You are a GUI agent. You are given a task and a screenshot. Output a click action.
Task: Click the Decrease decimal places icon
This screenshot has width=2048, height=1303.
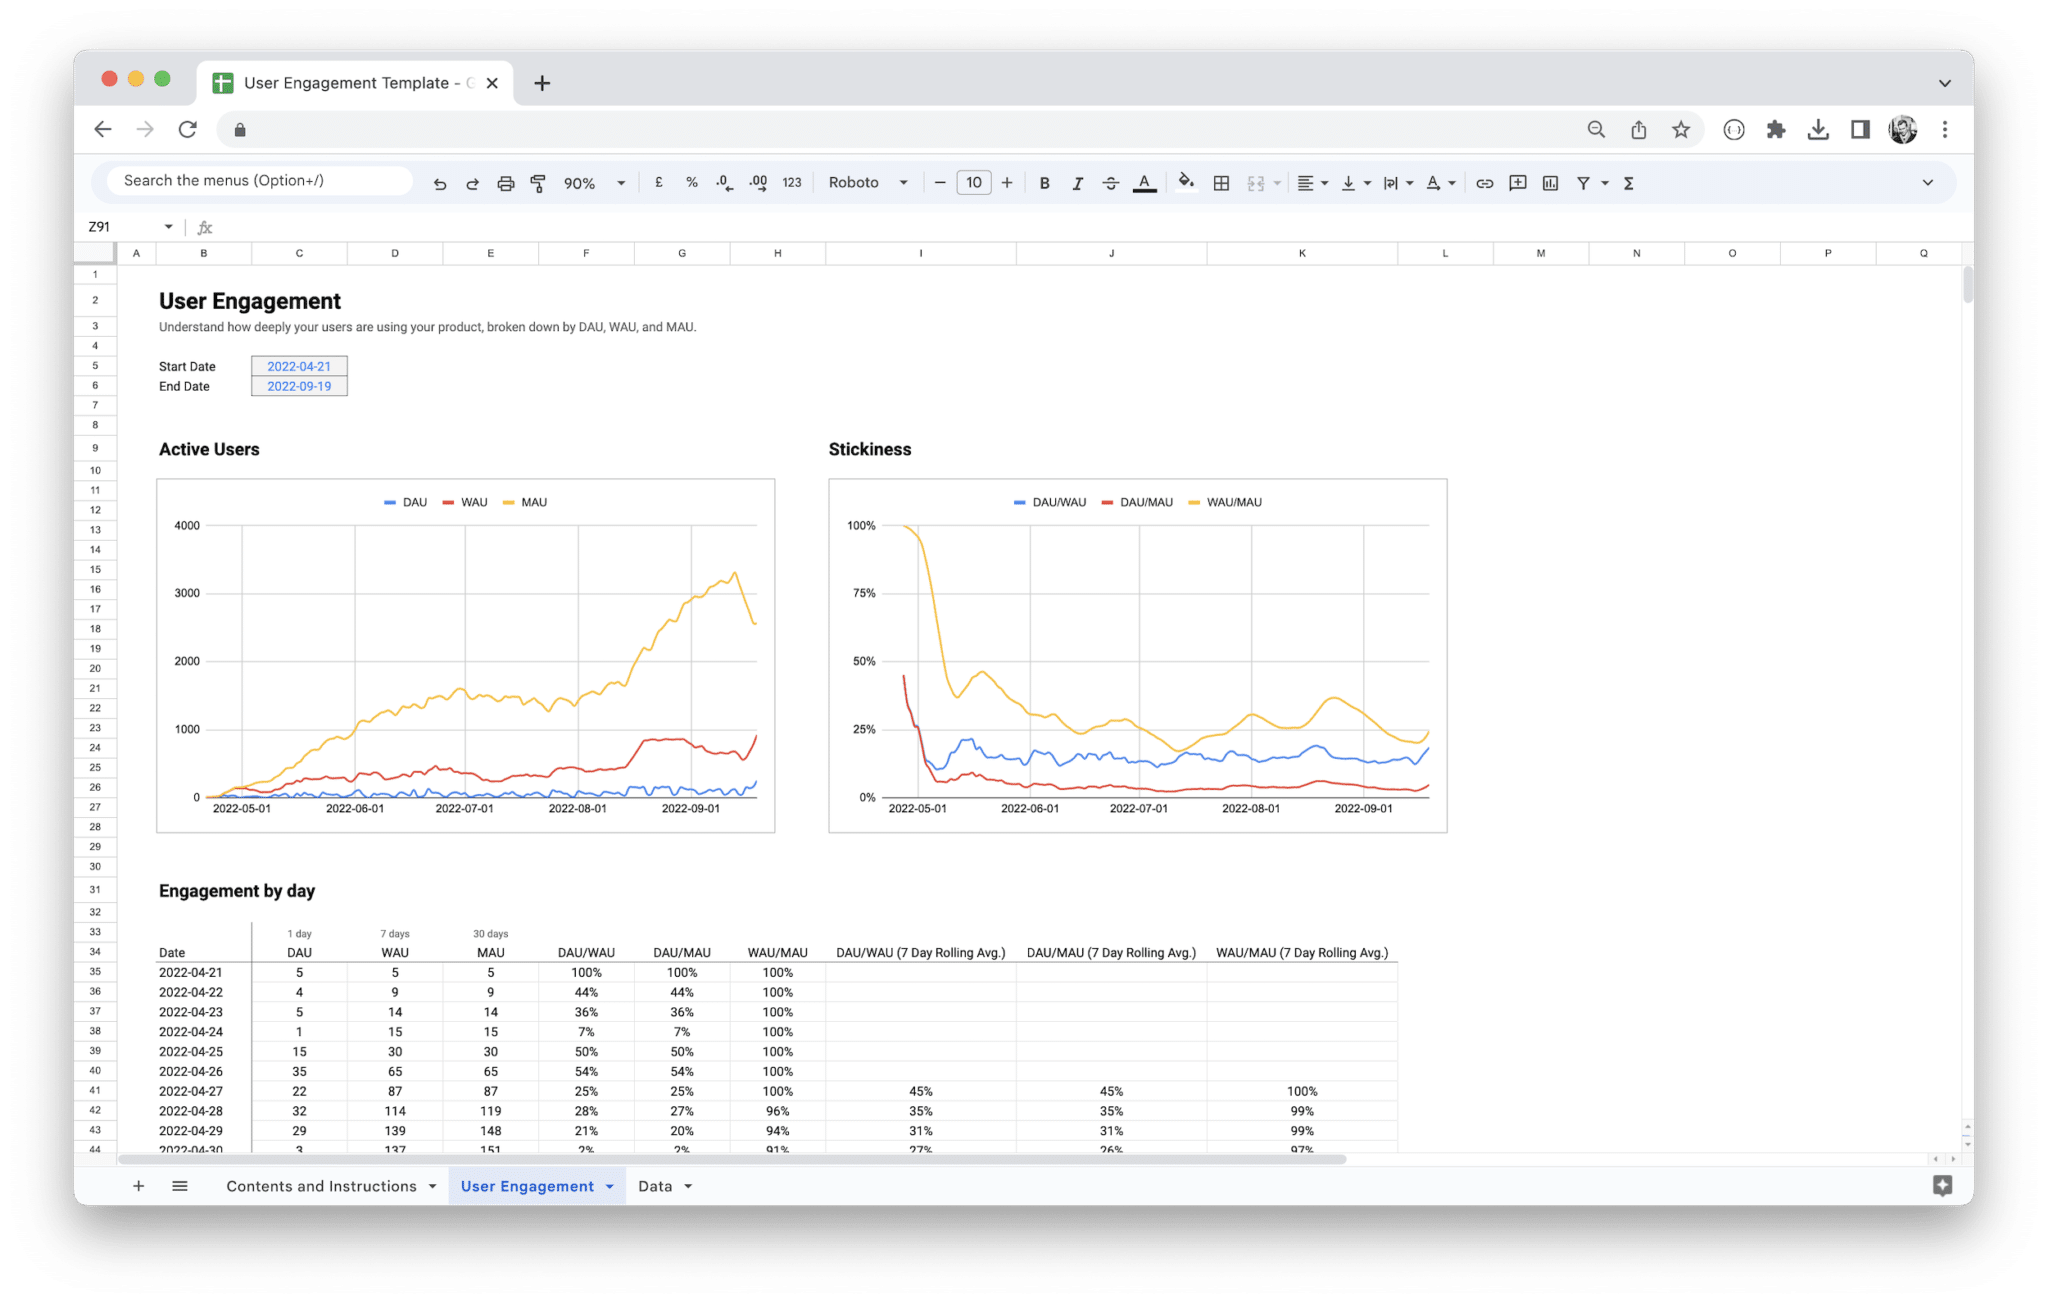pos(722,182)
